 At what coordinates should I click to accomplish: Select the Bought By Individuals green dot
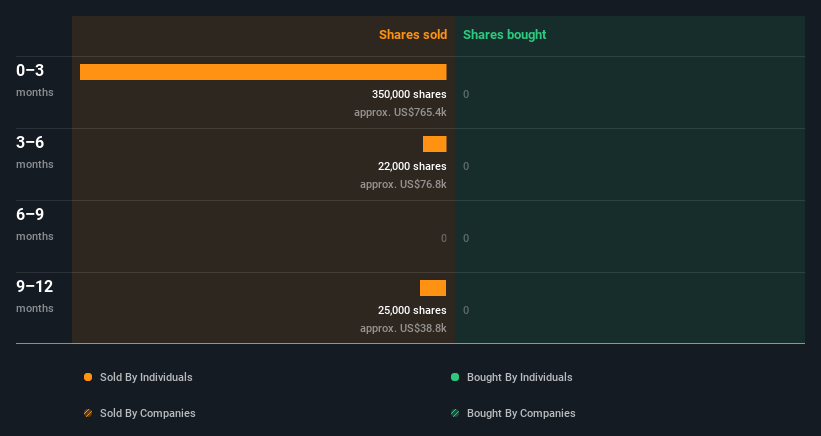tap(455, 377)
